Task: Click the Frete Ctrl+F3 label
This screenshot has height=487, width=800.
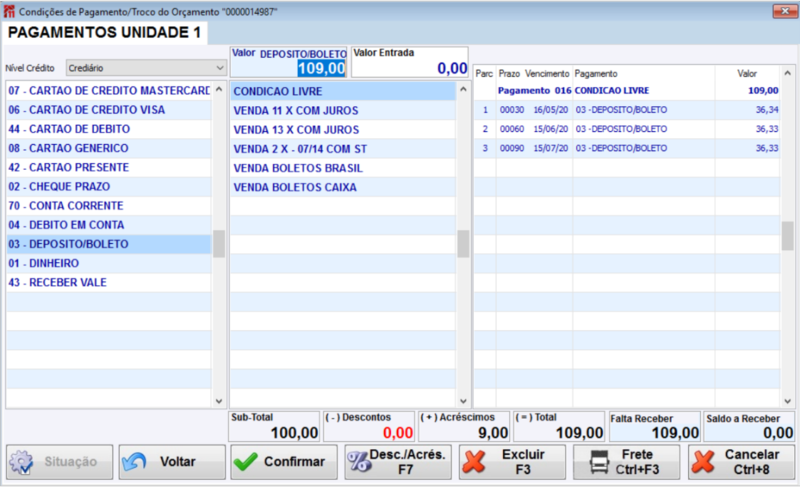Action: (x=637, y=462)
